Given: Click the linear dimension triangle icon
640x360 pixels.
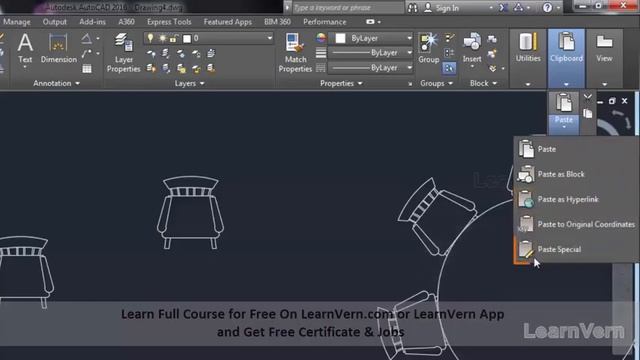Looking at the screenshot, I should pyautogui.click(x=87, y=39).
